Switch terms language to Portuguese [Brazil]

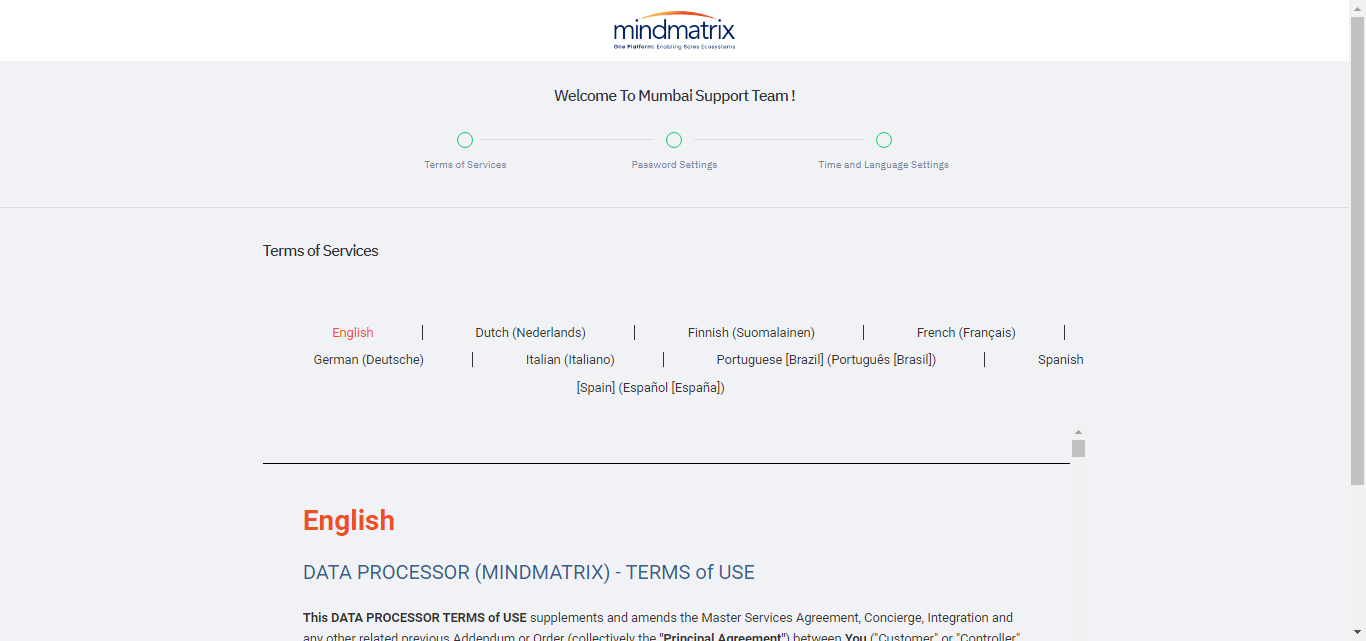(x=826, y=360)
